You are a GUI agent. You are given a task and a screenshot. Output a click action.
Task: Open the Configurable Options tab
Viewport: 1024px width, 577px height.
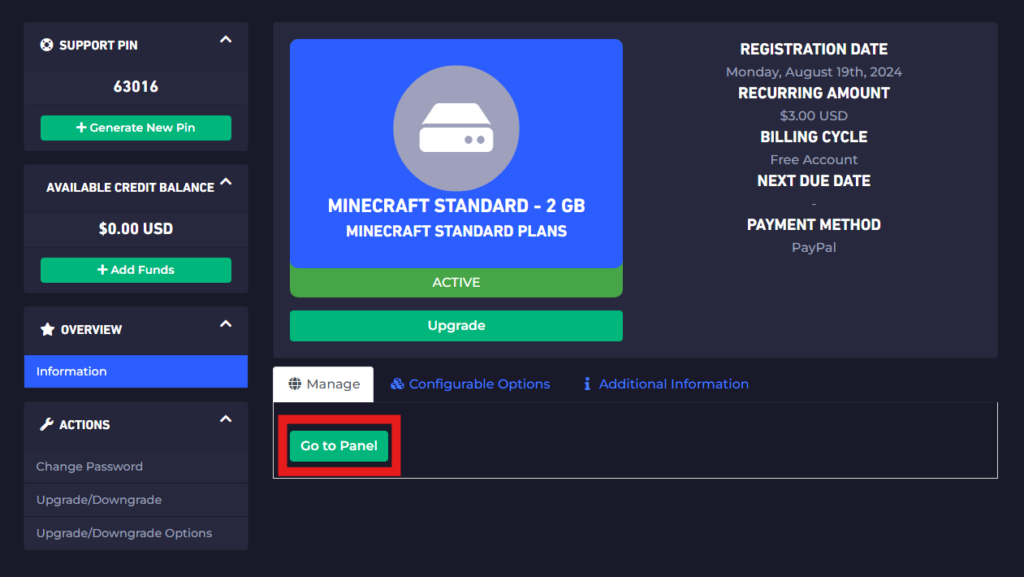(x=479, y=384)
